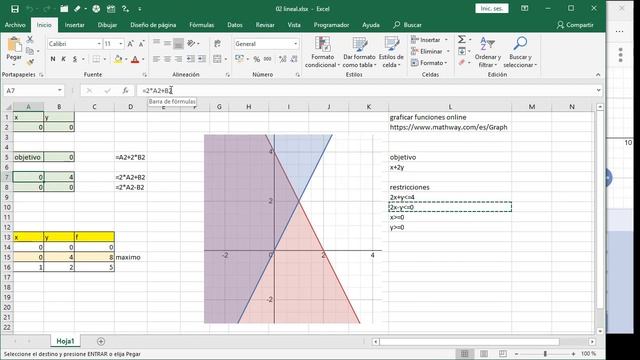Open the font size dropdown
The width and height of the screenshot is (640, 360).
click(121, 44)
